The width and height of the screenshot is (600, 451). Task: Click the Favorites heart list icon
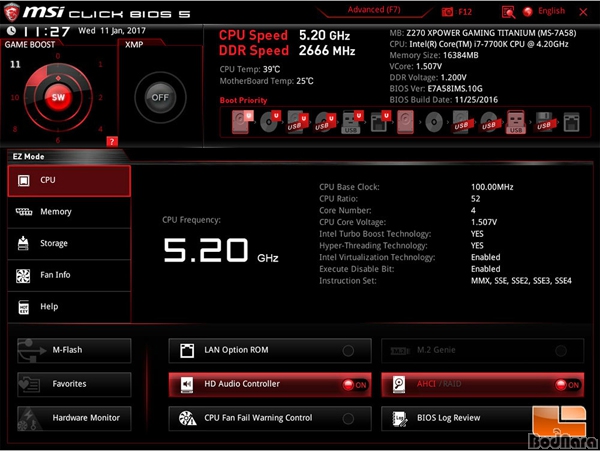(x=30, y=384)
